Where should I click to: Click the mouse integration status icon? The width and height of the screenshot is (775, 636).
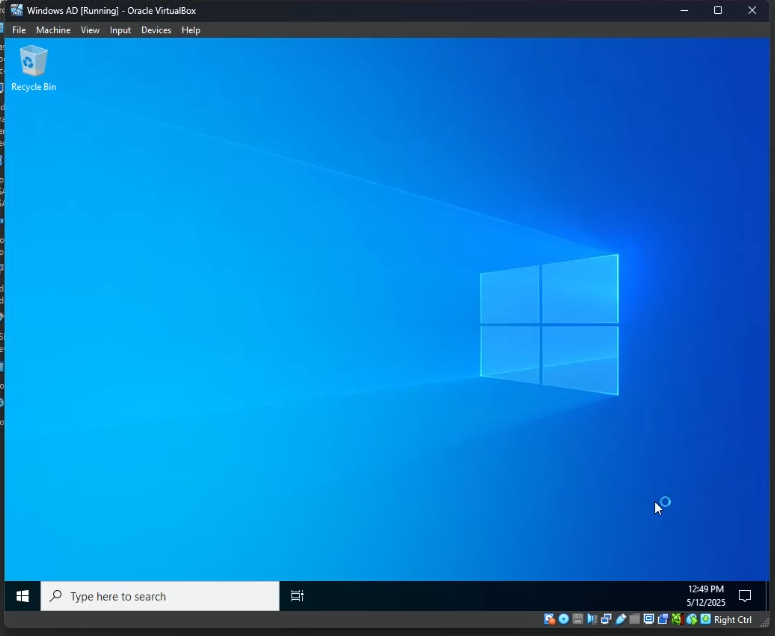coord(692,620)
